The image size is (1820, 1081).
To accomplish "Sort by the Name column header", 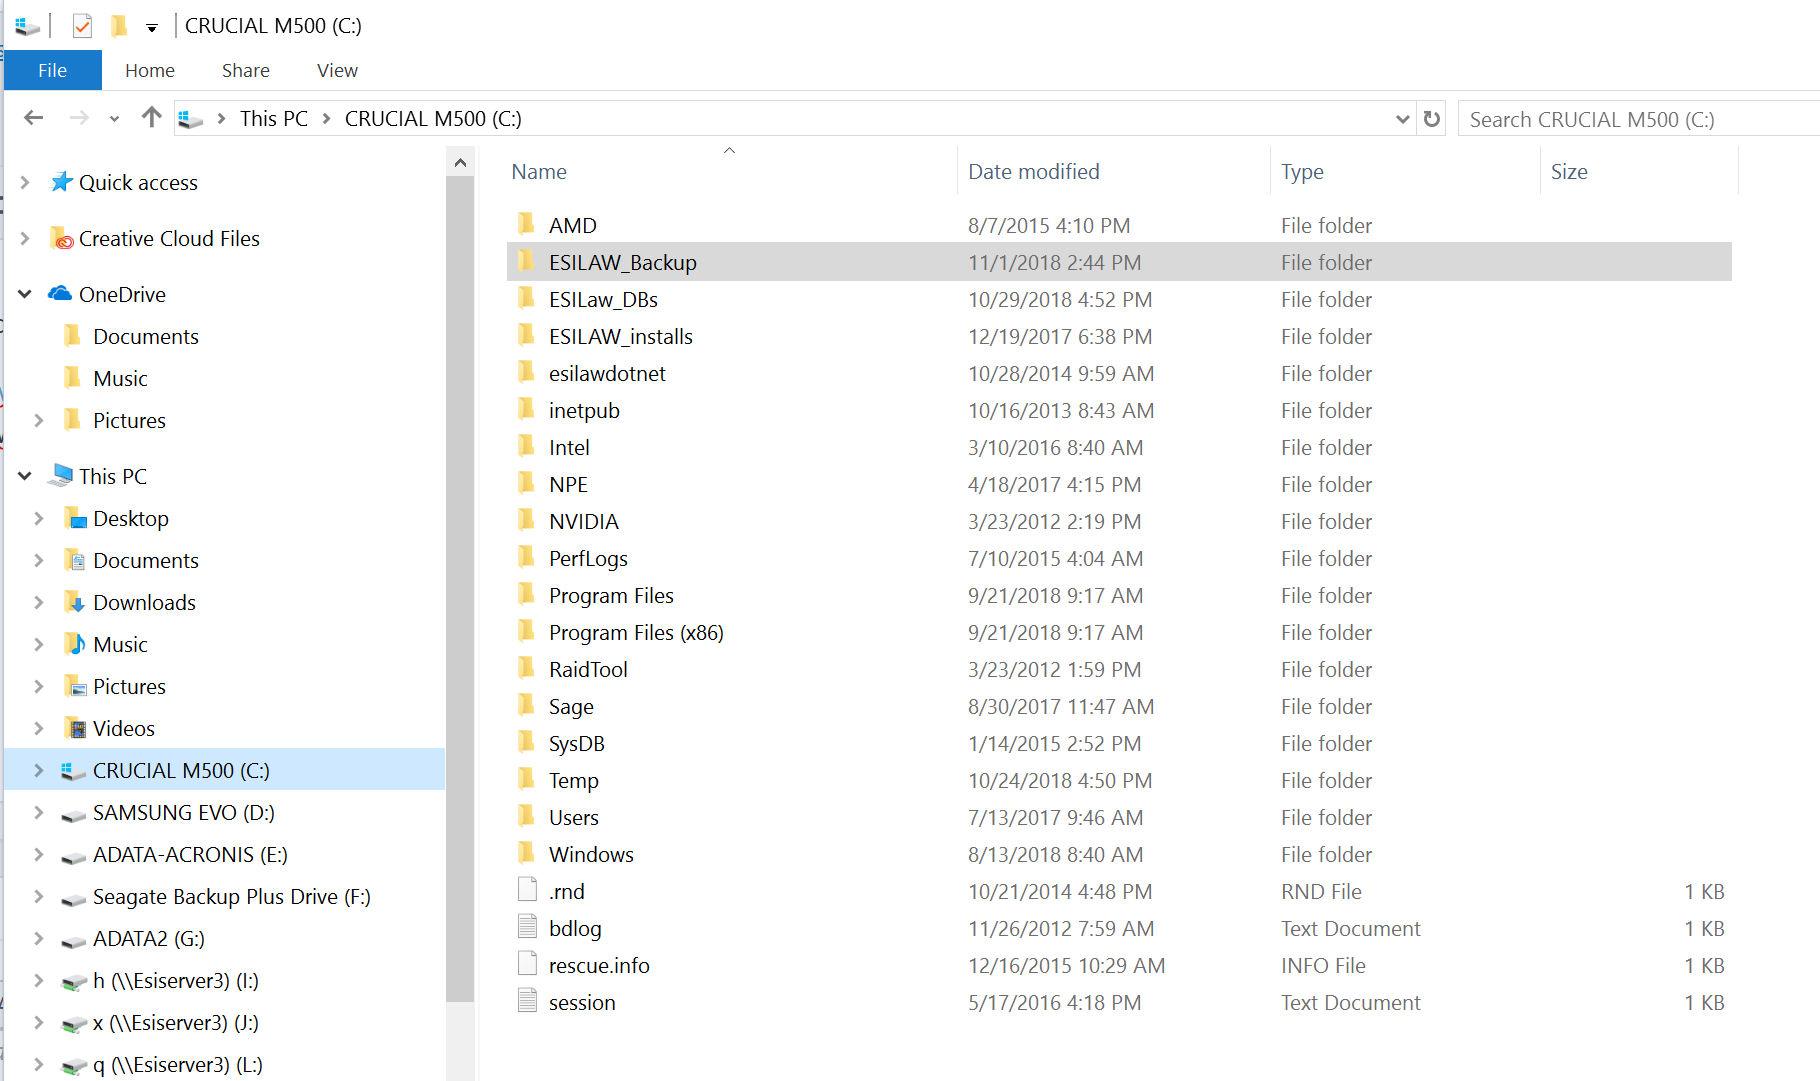I will point(539,171).
